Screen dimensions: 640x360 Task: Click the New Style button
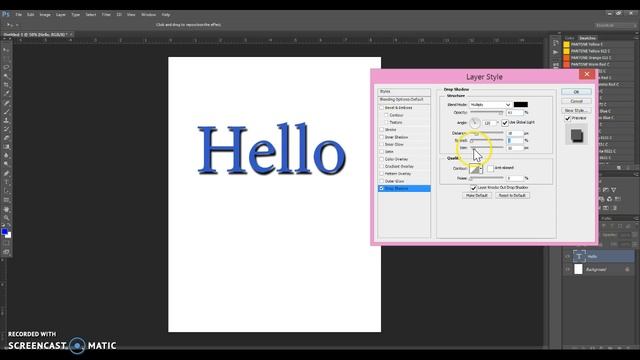[576, 111]
